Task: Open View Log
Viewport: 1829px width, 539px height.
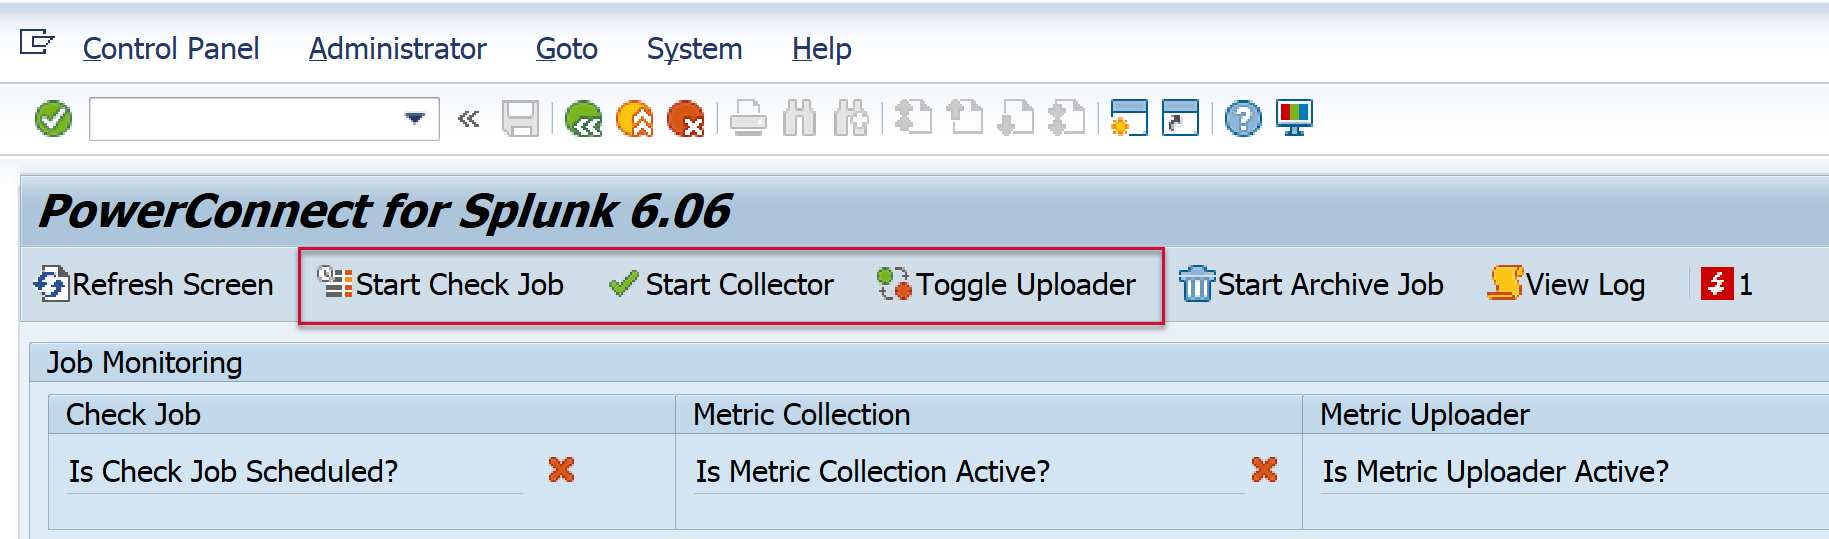Action: coord(1567,285)
